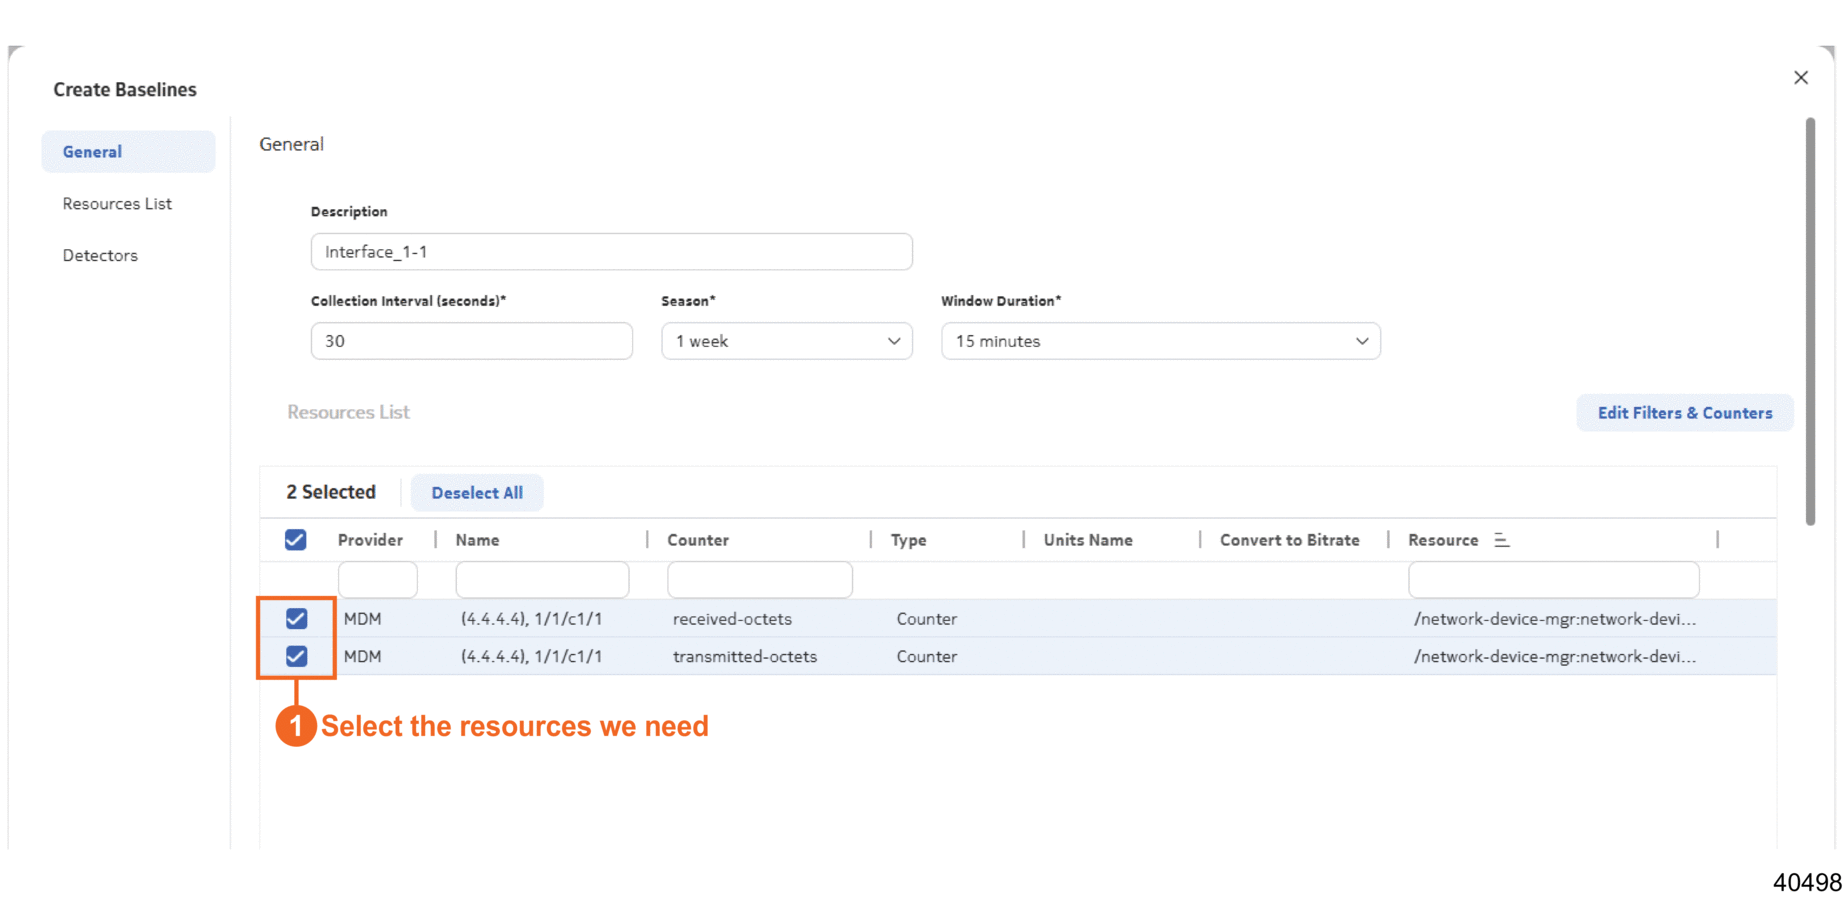This screenshot has height=904, width=1848.
Task: Click the Counter column filter box
Action: pyautogui.click(x=759, y=580)
